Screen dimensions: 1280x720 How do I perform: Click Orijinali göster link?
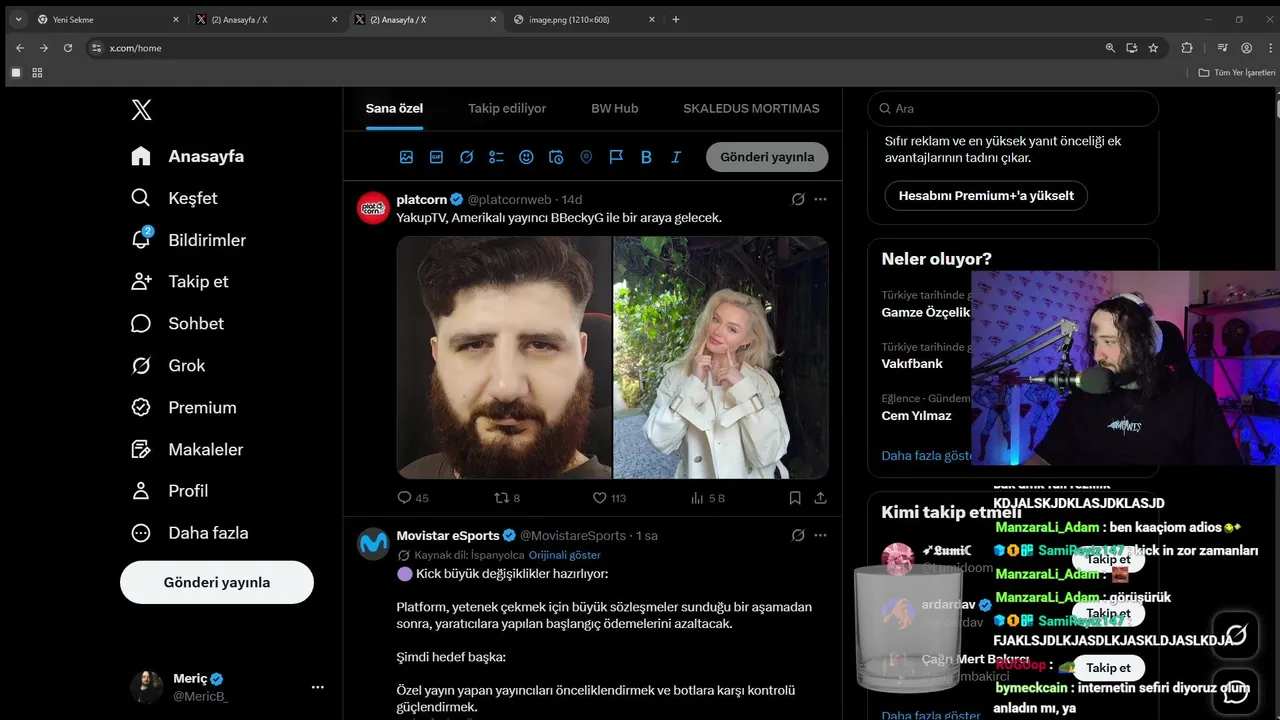click(x=565, y=555)
